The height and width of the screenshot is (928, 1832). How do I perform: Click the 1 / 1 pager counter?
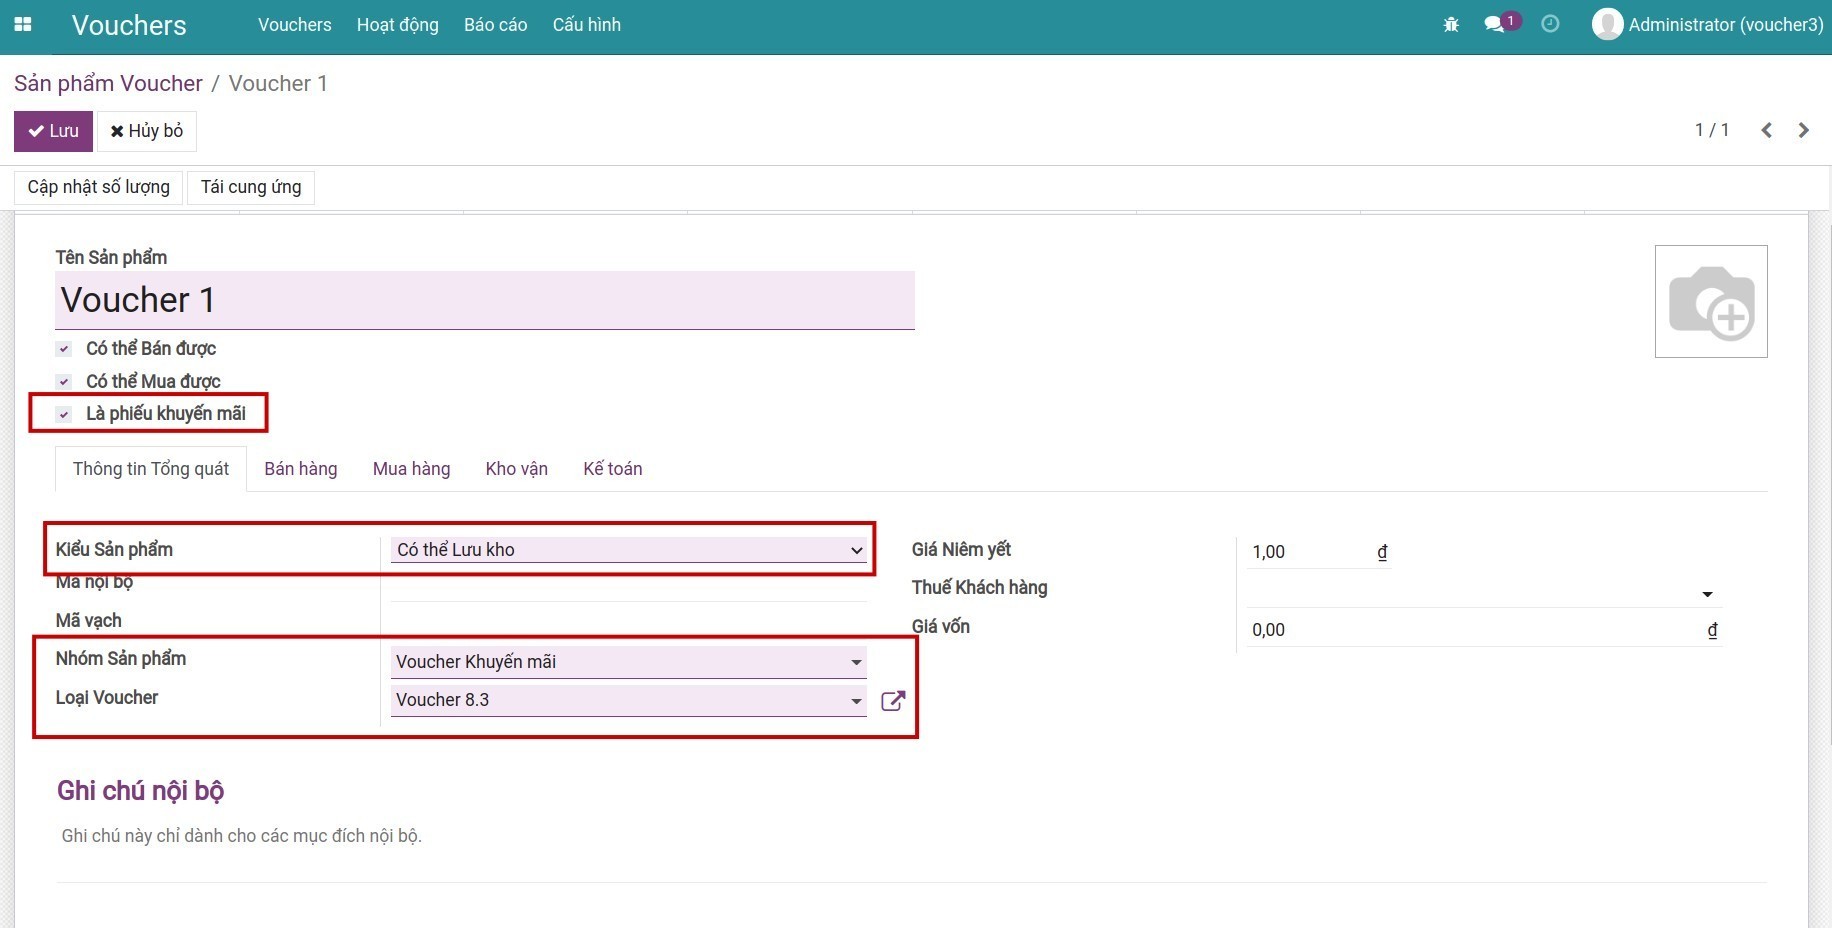click(1711, 130)
